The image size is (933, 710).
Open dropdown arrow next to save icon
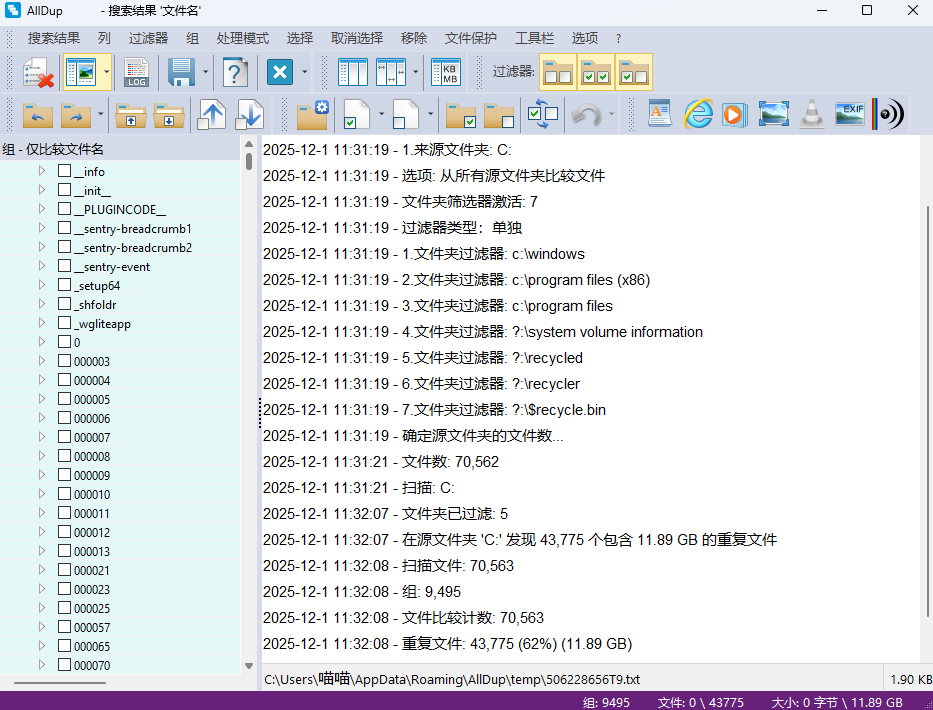pos(205,73)
